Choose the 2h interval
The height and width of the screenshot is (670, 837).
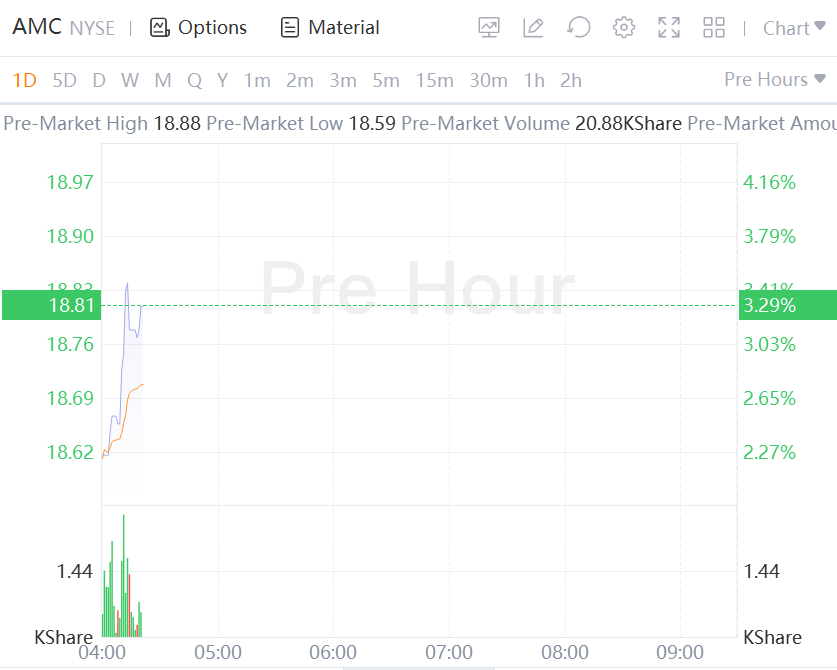(x=571, y=80)
